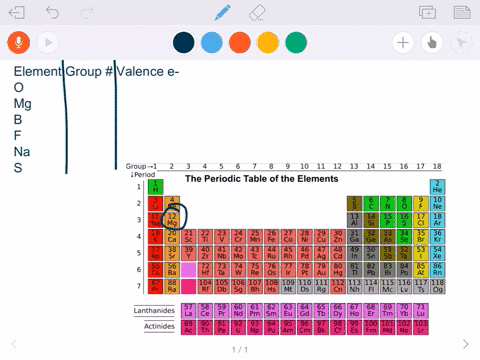Click the 71 Lu lutetium cell
Image resolution: width=480 pixels, height=360 pixels.
point(421,311)
